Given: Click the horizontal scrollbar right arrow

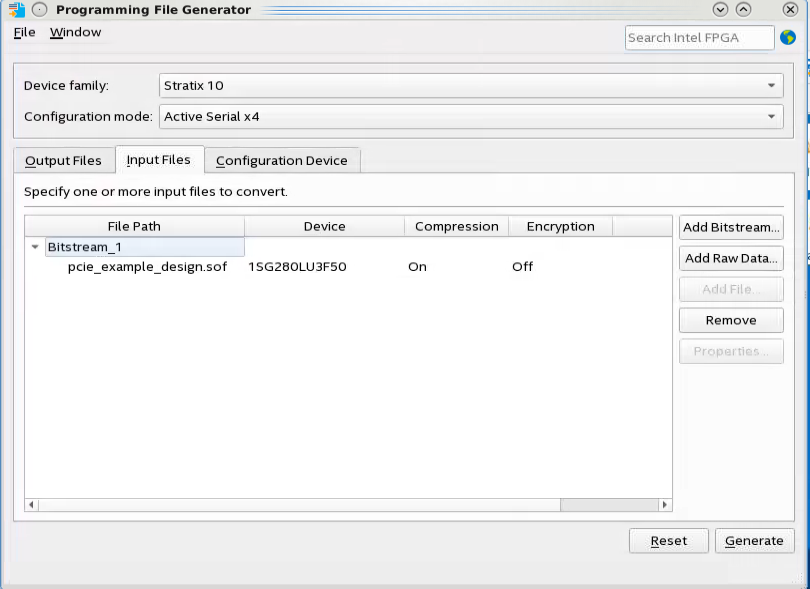Looking at the screenshot, I should [665, 505].
